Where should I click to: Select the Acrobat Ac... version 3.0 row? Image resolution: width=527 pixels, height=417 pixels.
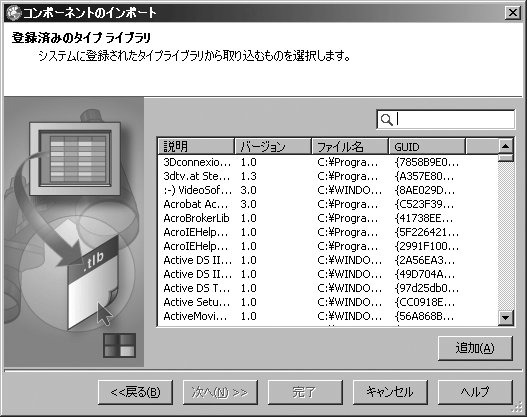point(328,204)
